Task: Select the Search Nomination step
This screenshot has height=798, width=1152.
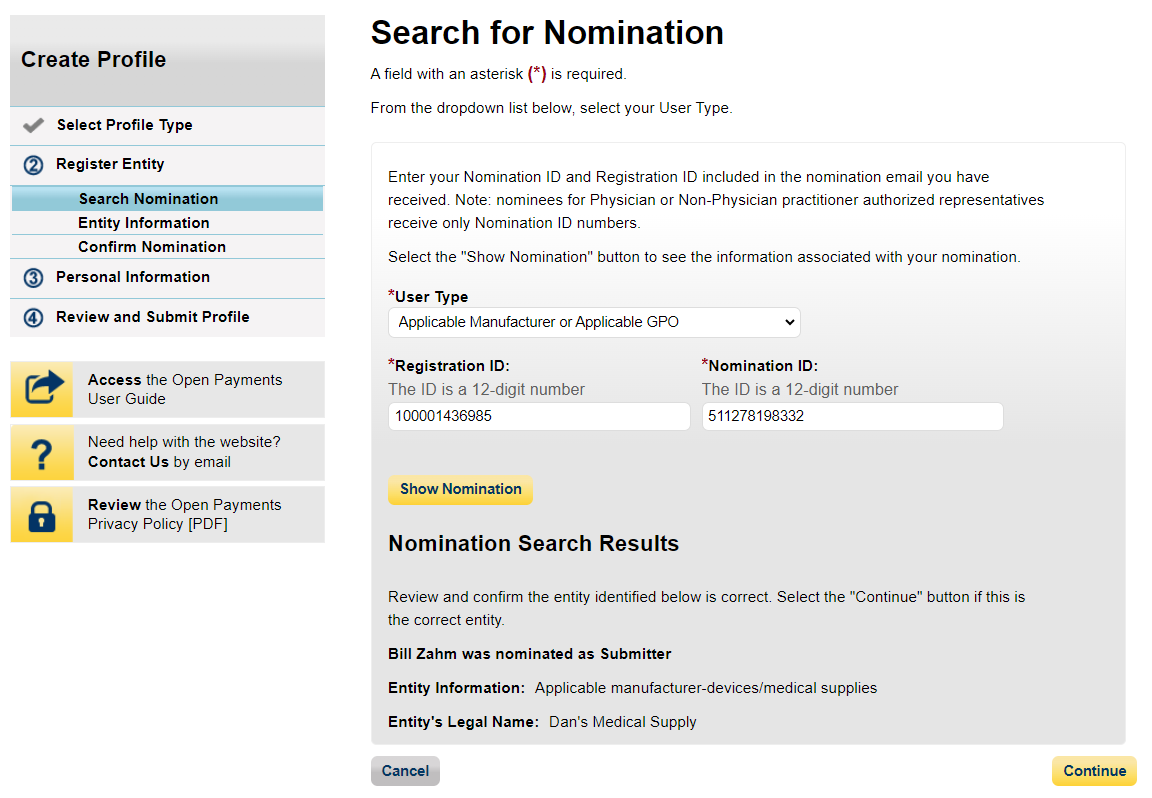Action: point(148,199)
